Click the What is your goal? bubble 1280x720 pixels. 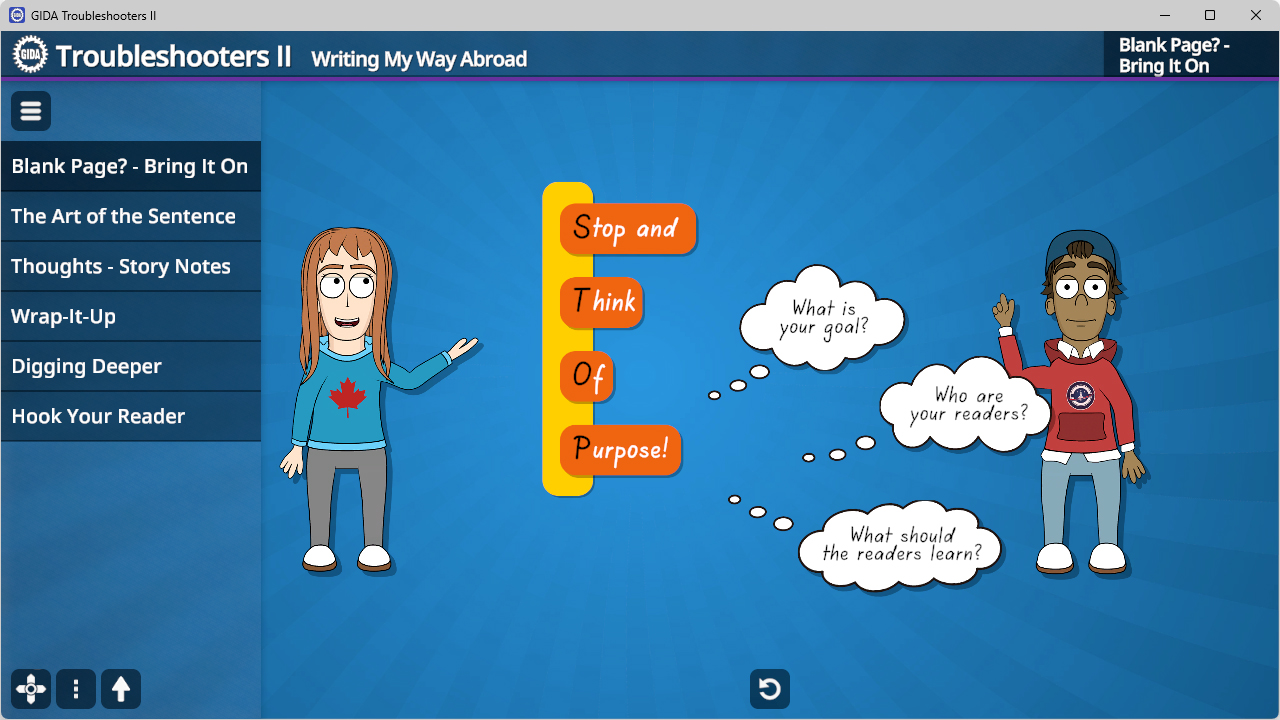pyautogui.click(x=823, y=318)
